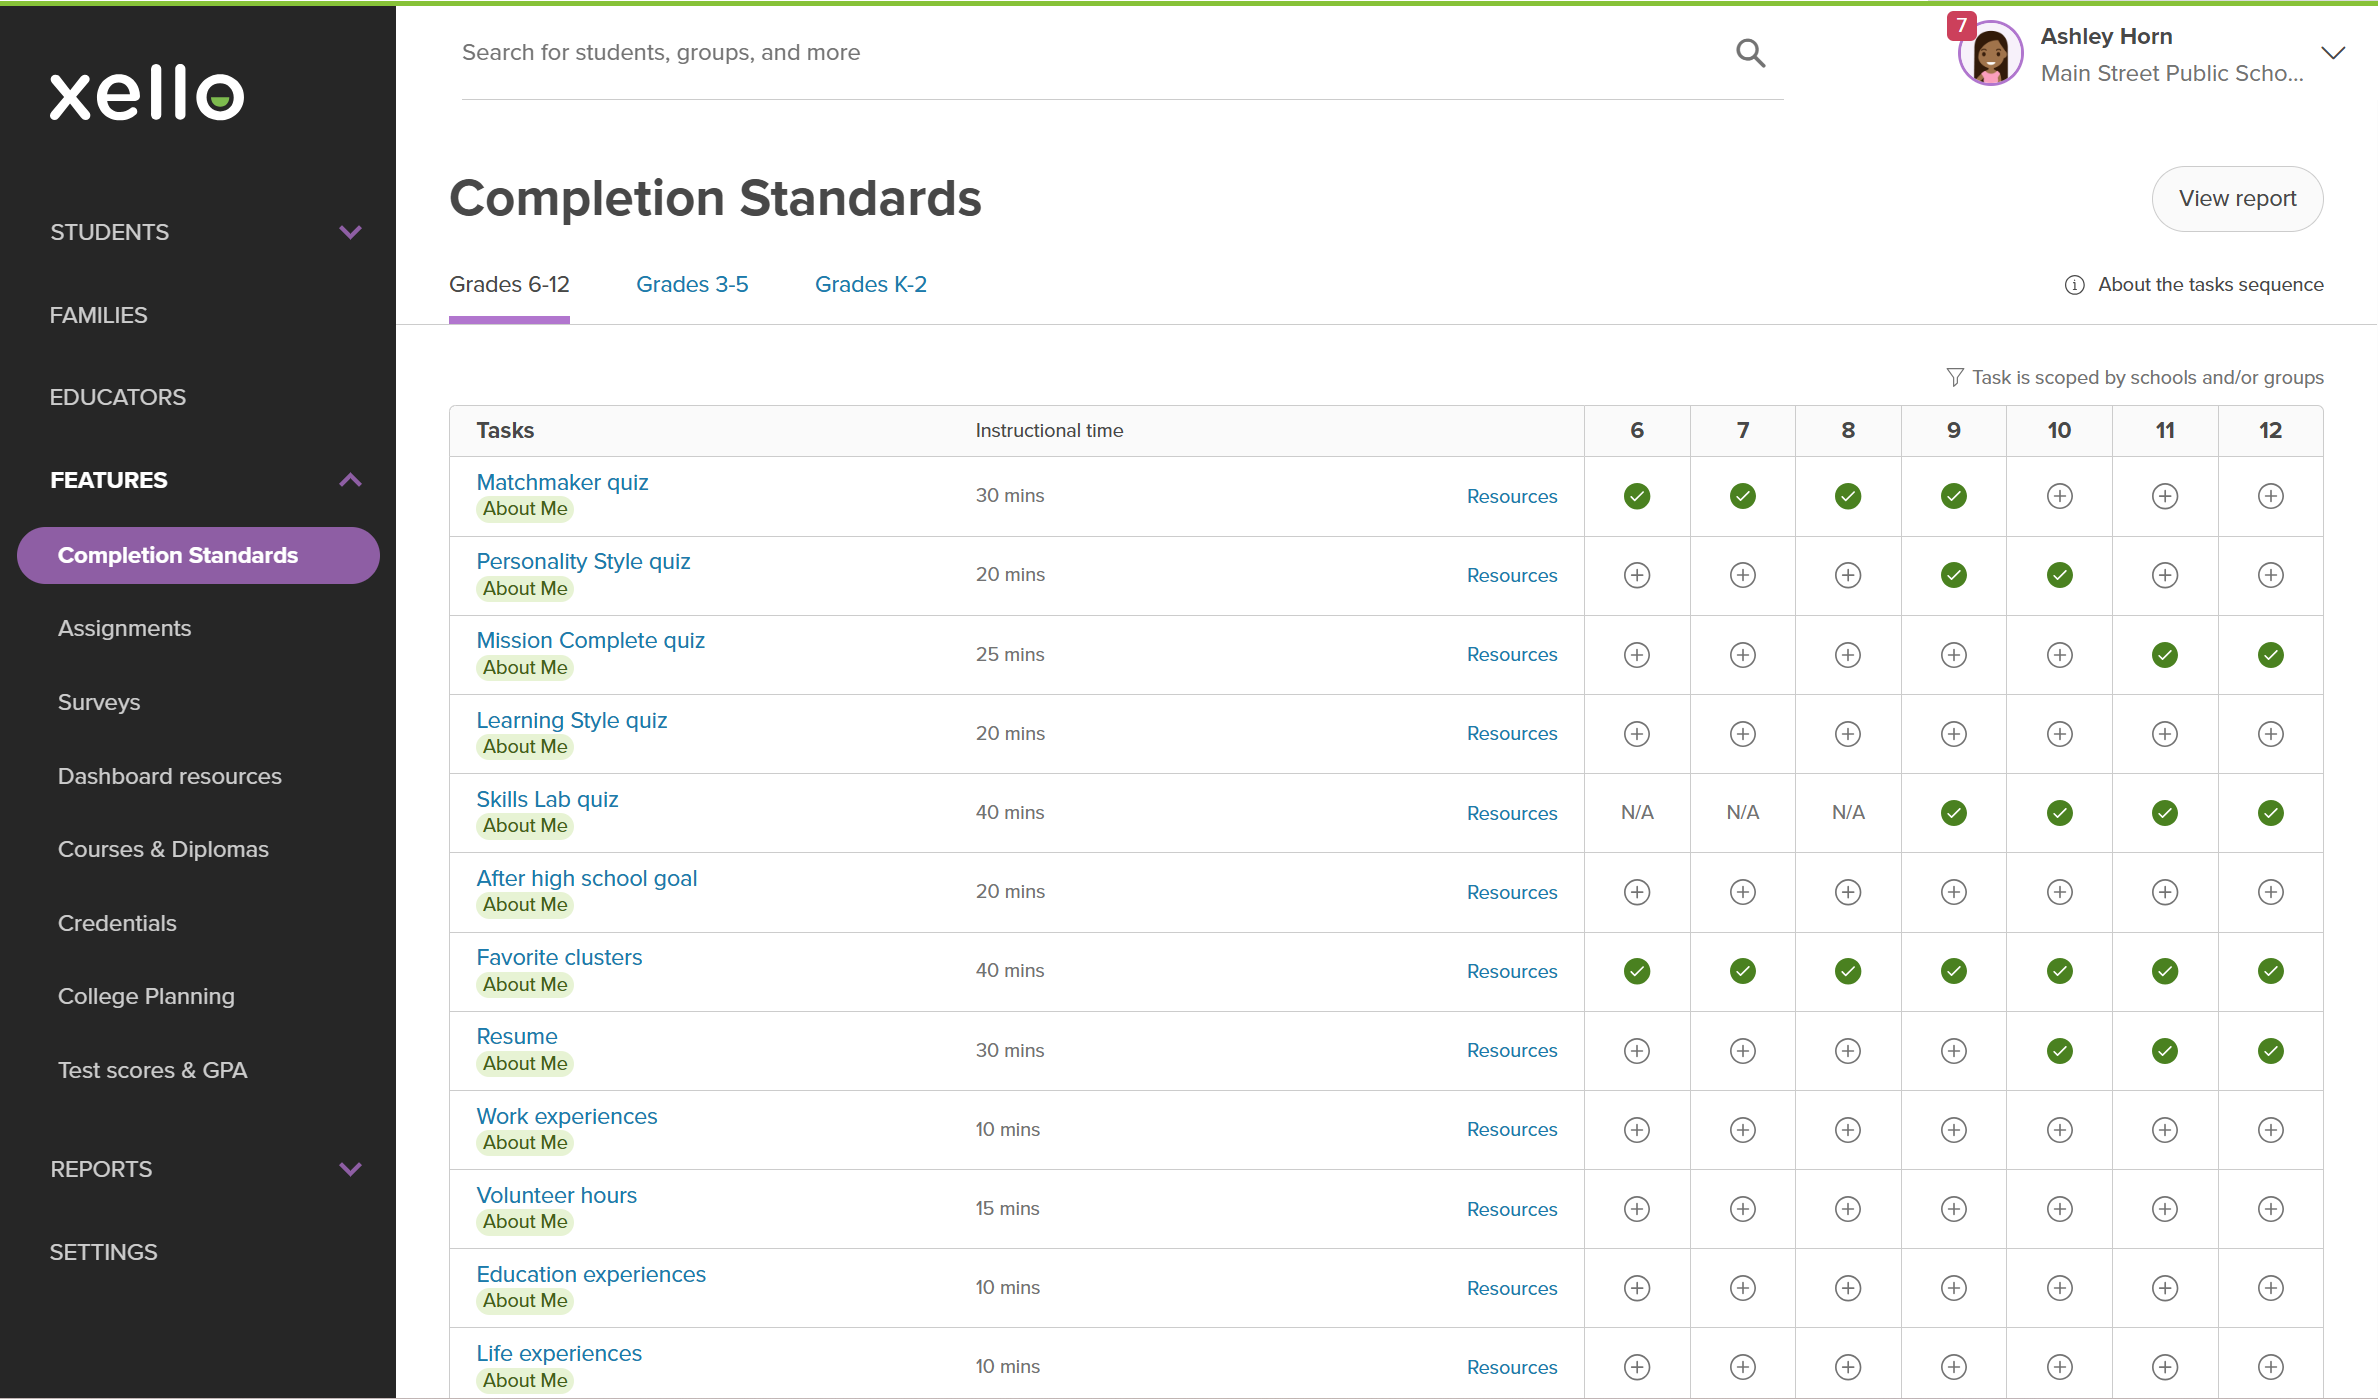
Task: Go to Courses & Diplomas
Action: pos(163,850)
